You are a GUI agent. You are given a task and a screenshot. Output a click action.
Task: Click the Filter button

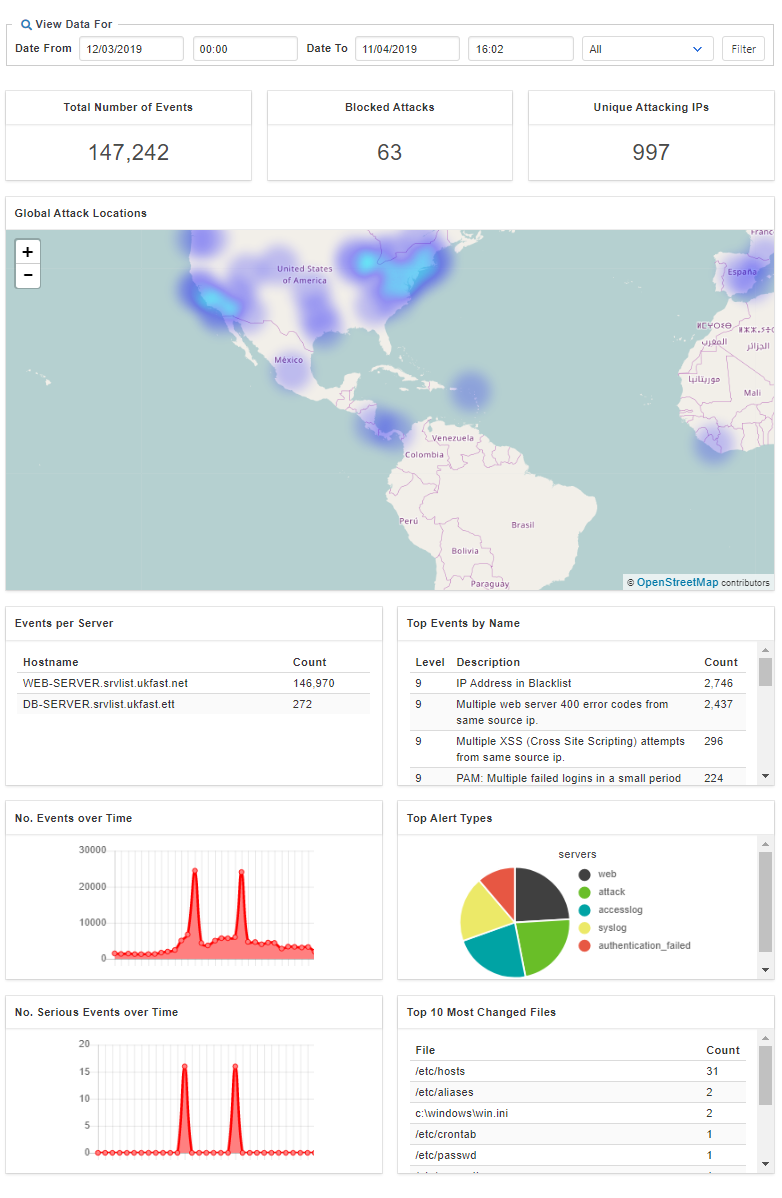743,49
